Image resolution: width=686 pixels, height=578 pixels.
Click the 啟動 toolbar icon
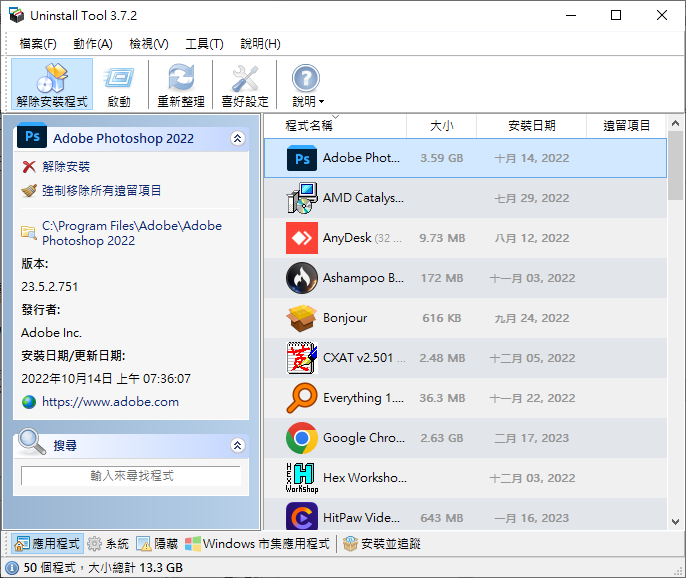(x=119, y=84)
